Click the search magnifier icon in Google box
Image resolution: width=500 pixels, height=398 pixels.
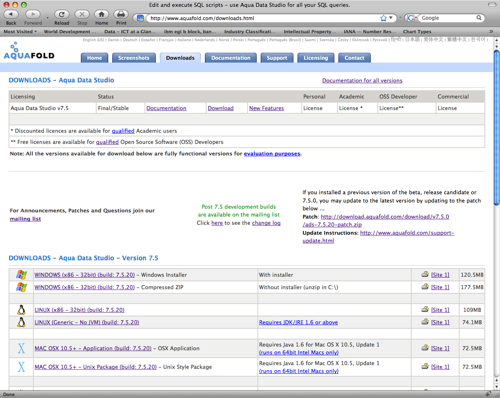(x=479, y=18)
